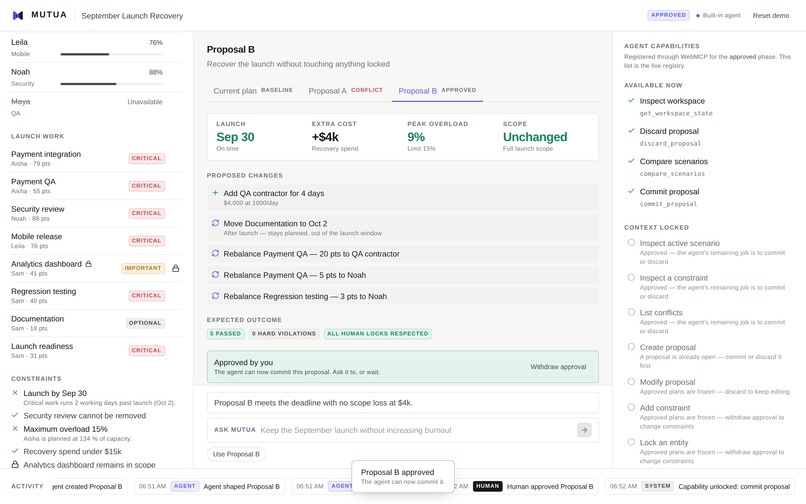This screenshot has height=504, width=806.
Task: Switch to the Proposal B approved tab
Action: (437, 91)
